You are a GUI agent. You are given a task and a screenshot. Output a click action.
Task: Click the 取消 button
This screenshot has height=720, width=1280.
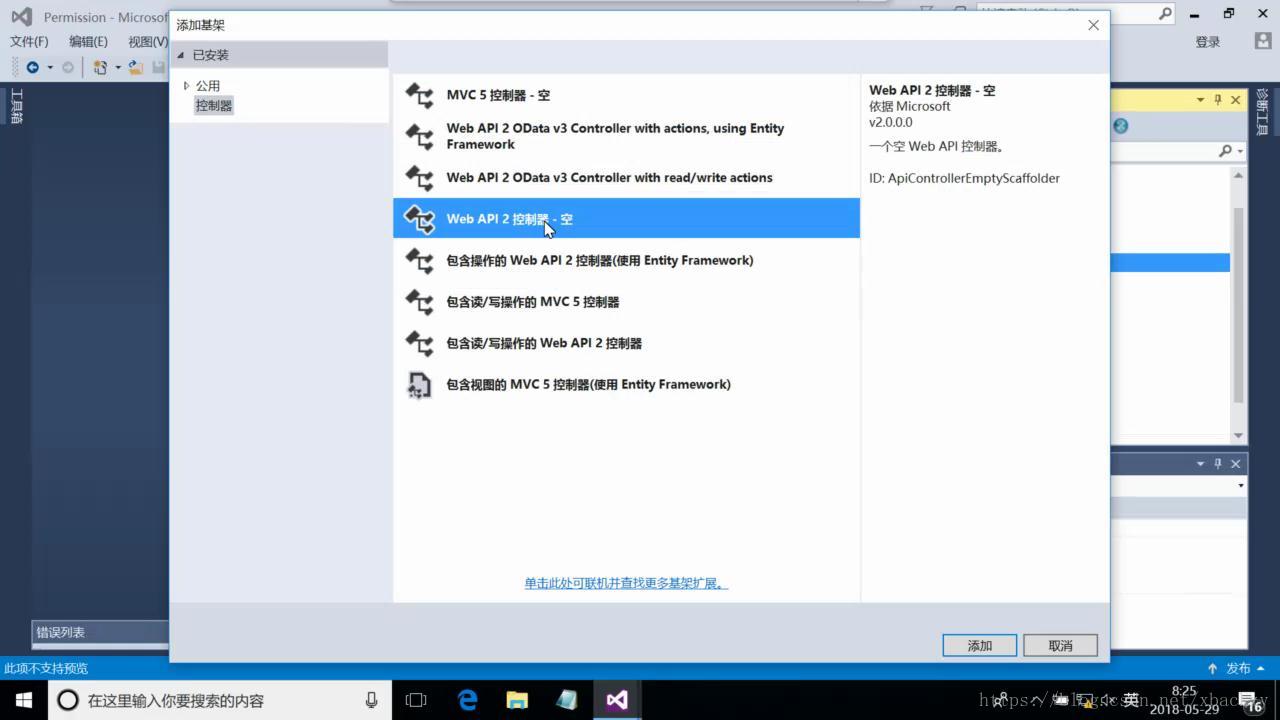[1060, 646]
